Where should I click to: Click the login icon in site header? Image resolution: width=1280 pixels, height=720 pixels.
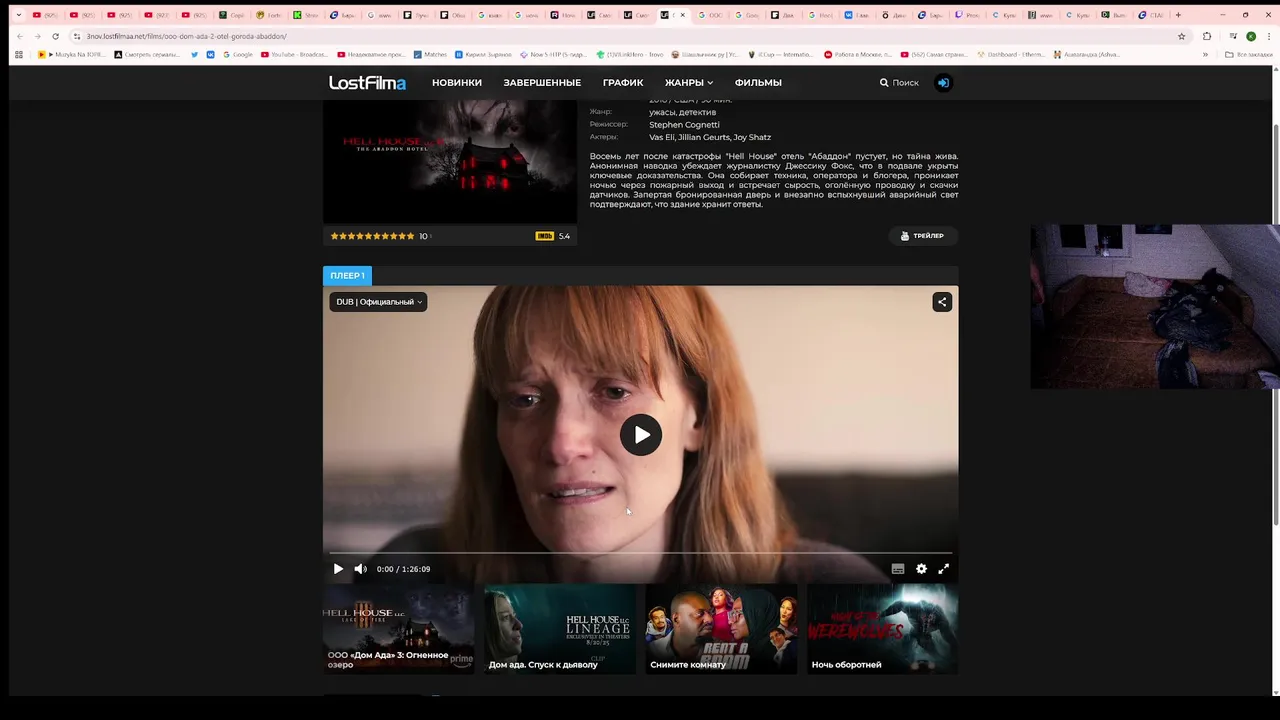(943, 83)
